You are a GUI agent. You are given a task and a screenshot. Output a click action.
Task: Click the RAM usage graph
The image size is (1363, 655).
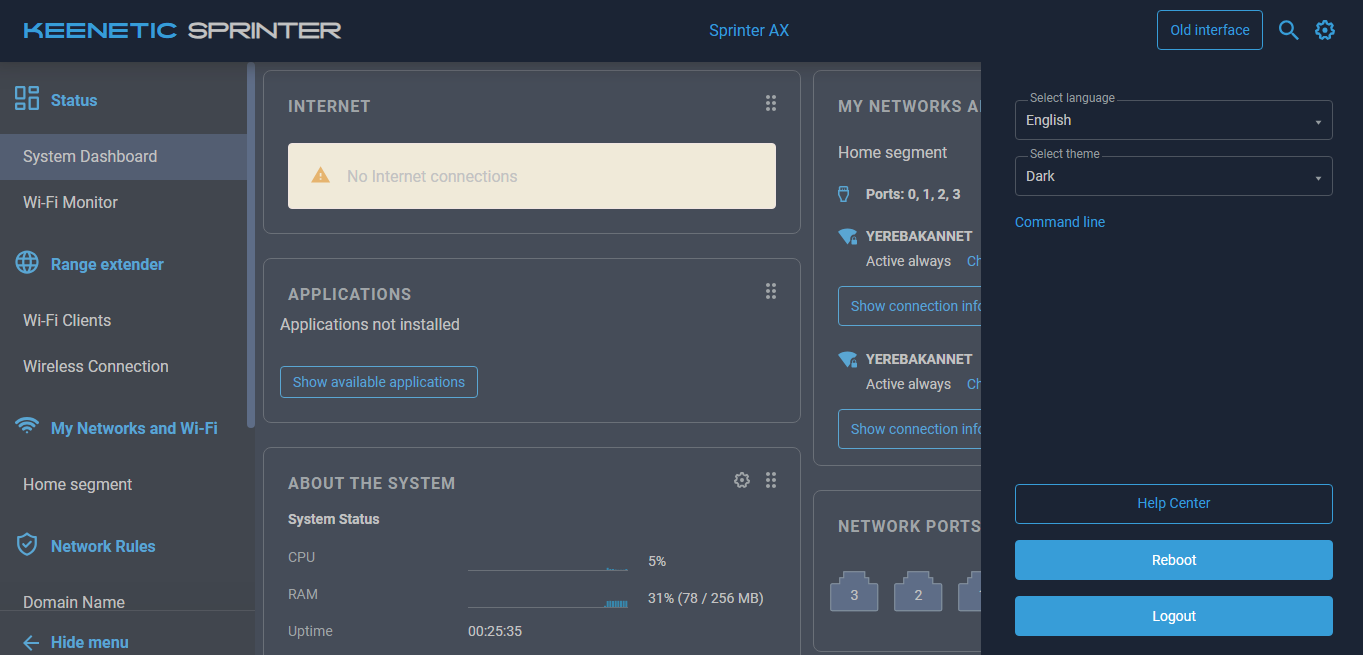[x=548, y=599]
